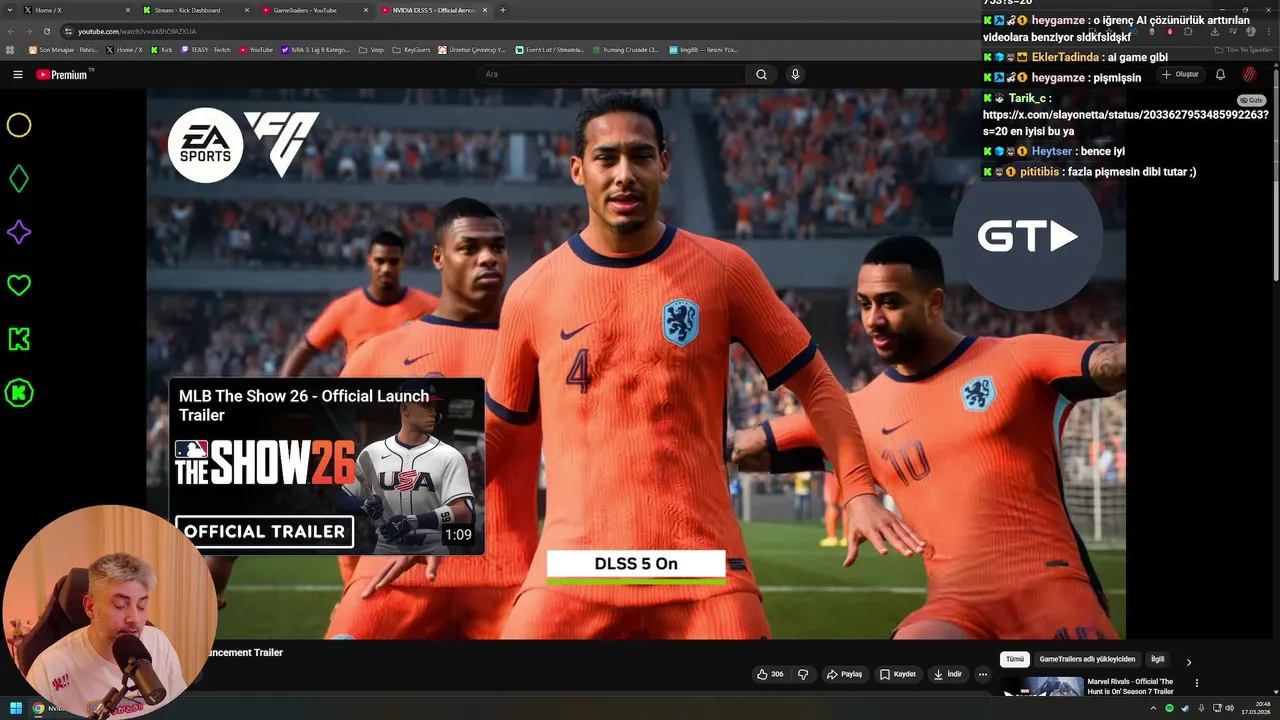This screenshot has width=1280, height=720.
Task: Open the Son Mesajlar bookmark
Action: [x=64, y=49]
